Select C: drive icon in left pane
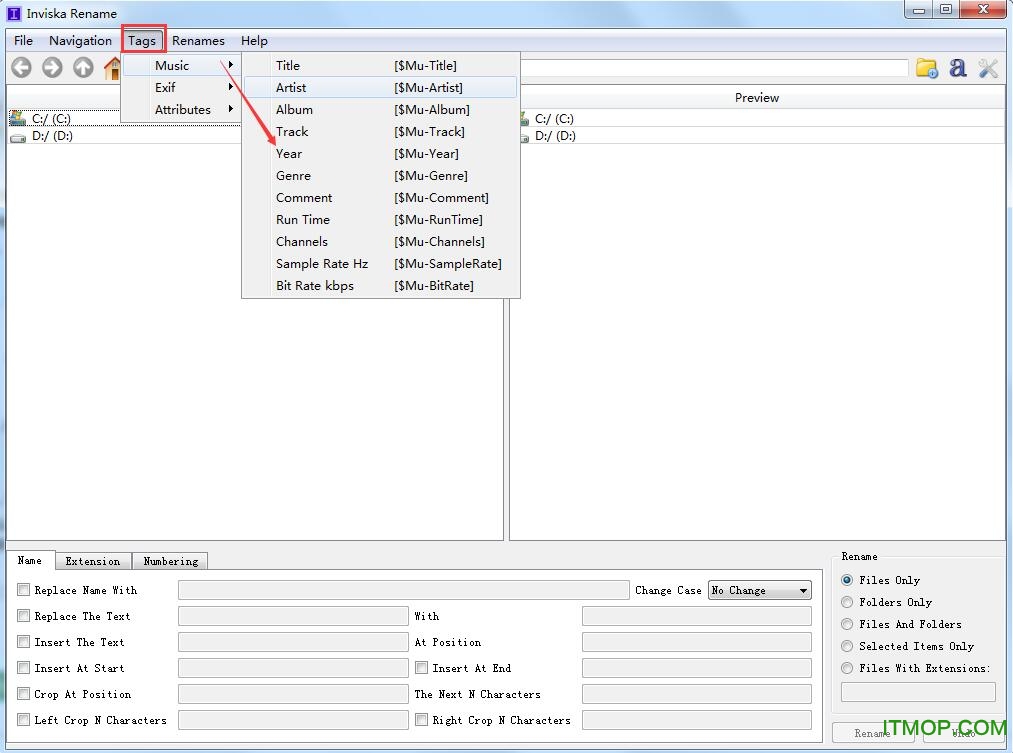Viewport: 1013px width, 753px height. pyautogui.click(x=17, y=118)
